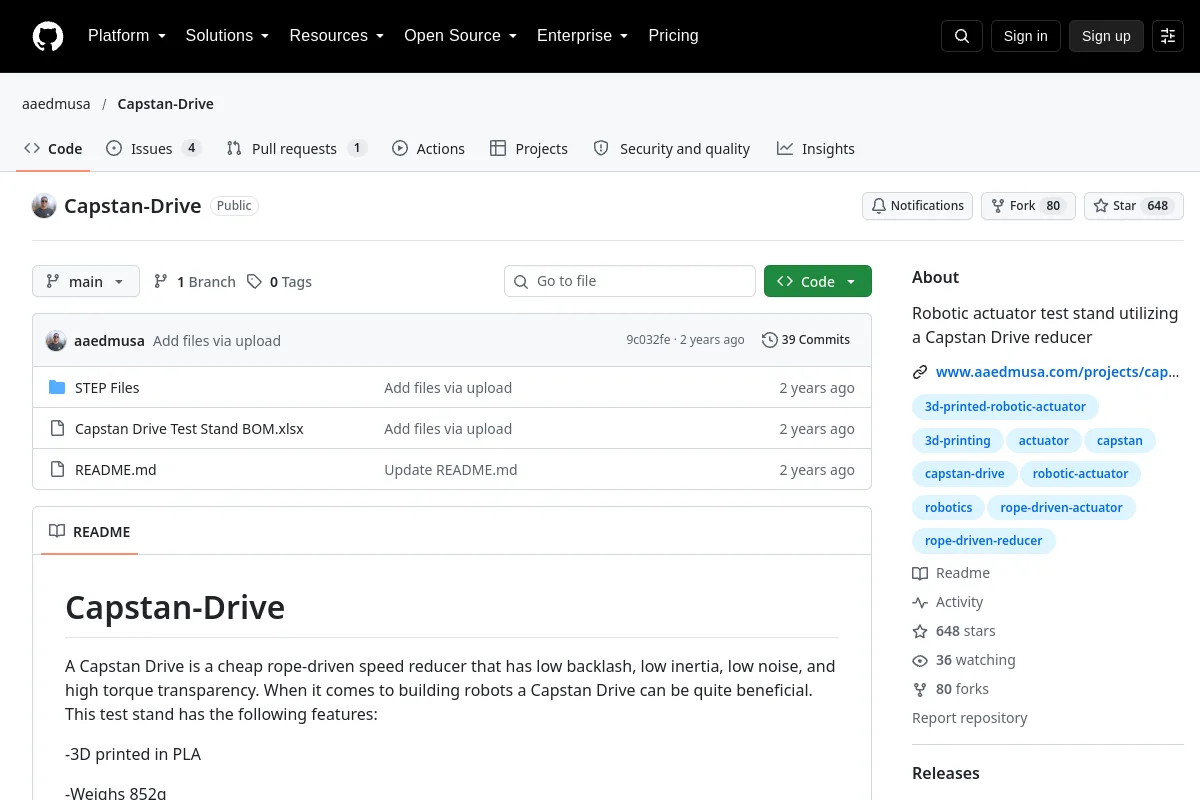Click the Notifications button
Screen dimensions: 1200x800
[x=918, y=206]
